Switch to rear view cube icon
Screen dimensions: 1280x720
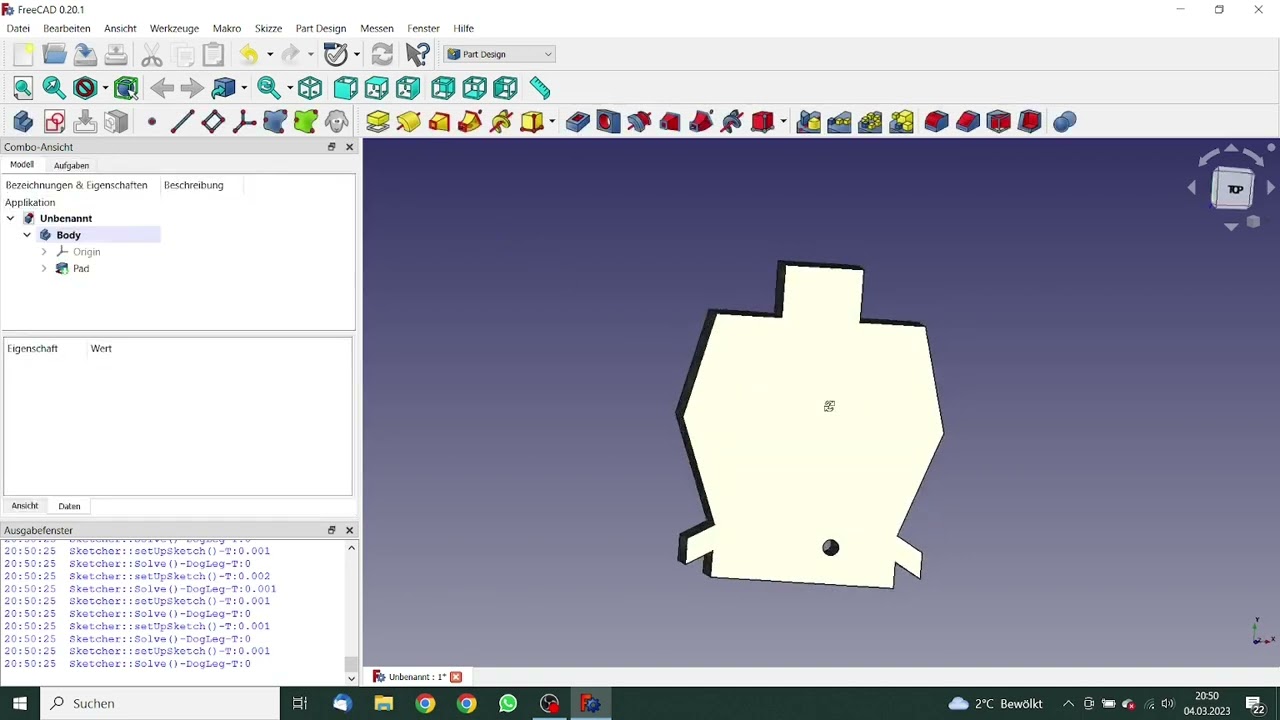[x=443, y=88]
